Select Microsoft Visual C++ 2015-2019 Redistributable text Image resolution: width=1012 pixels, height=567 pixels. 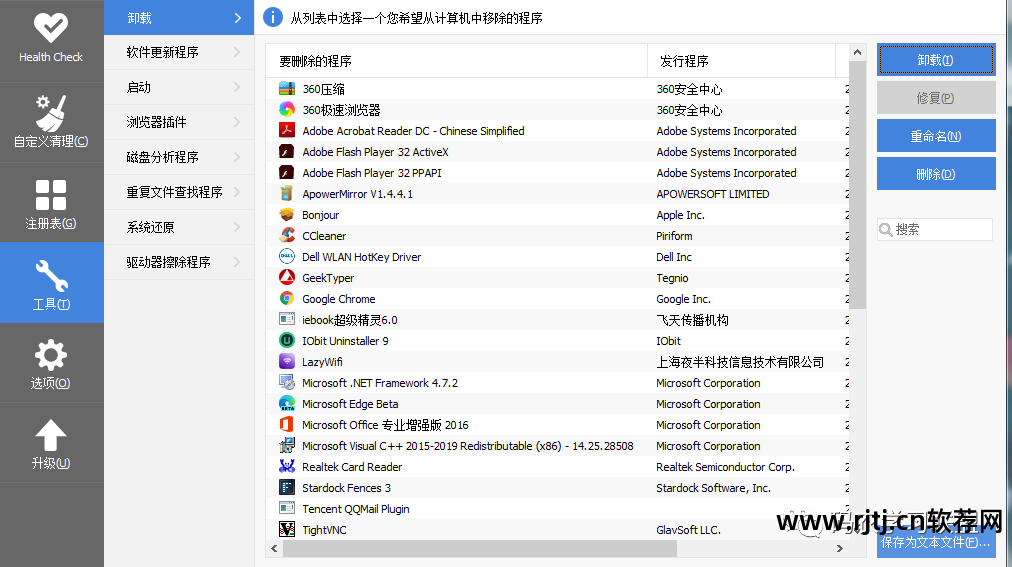[468, 446]
